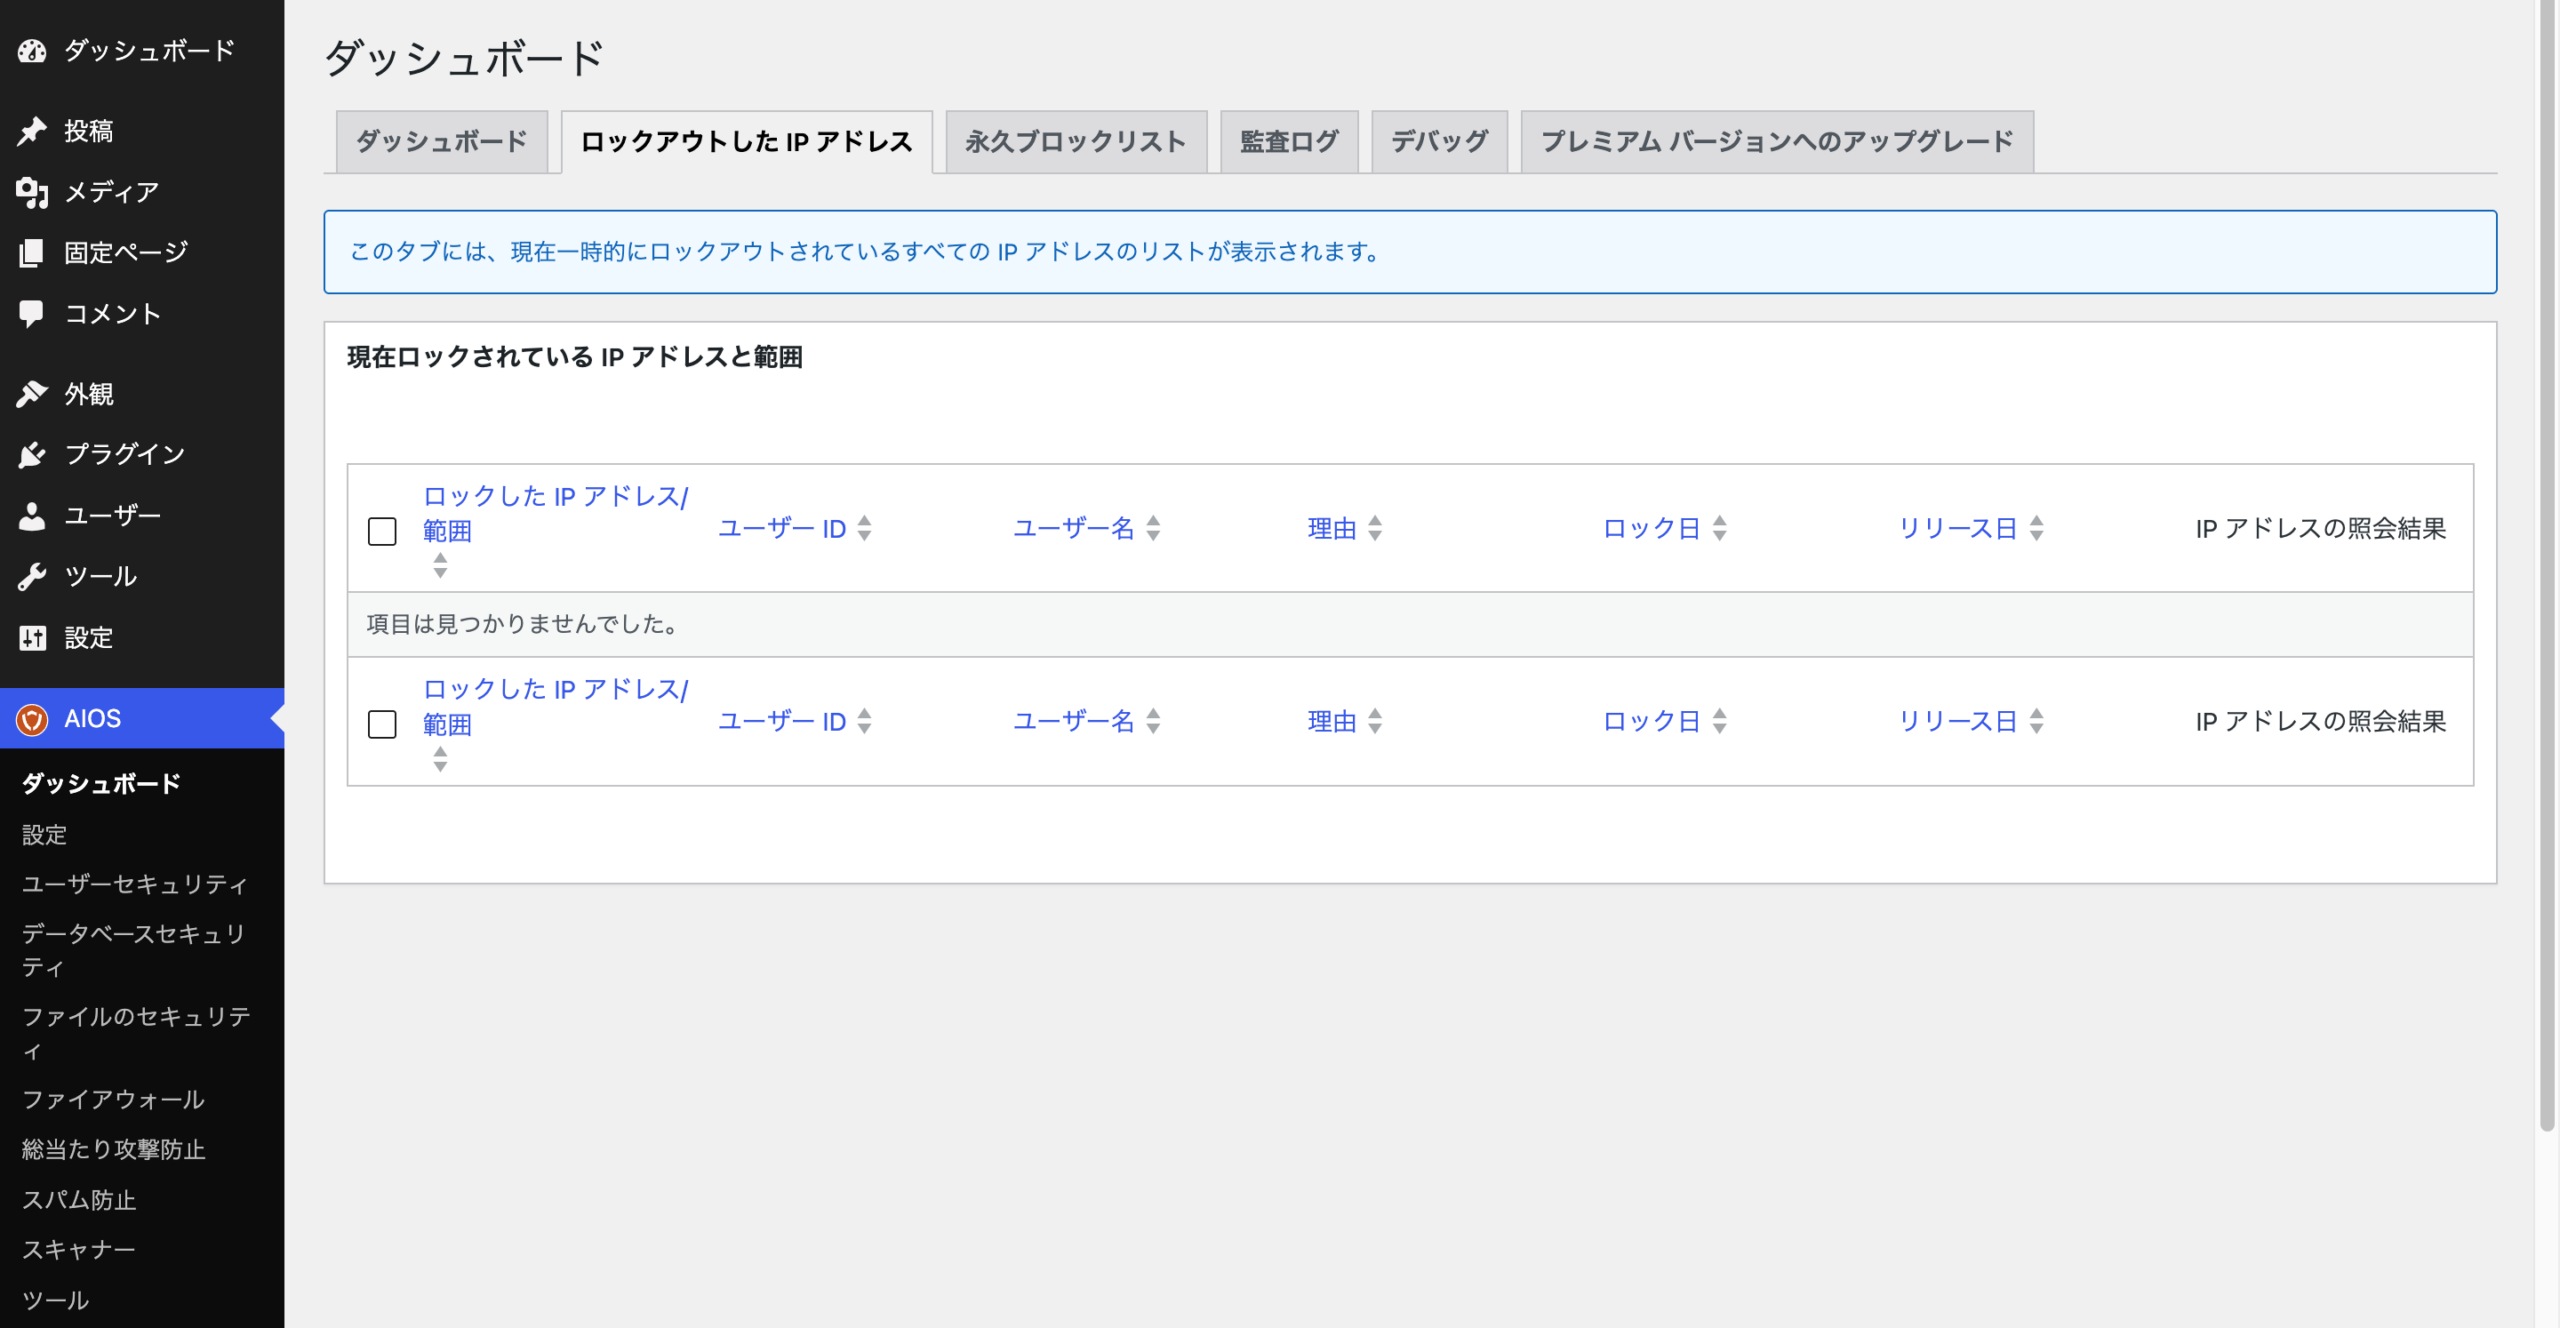2560x1328 pixels.
Task: Open 設定 under the AIOS submenu
Action: 45,835
